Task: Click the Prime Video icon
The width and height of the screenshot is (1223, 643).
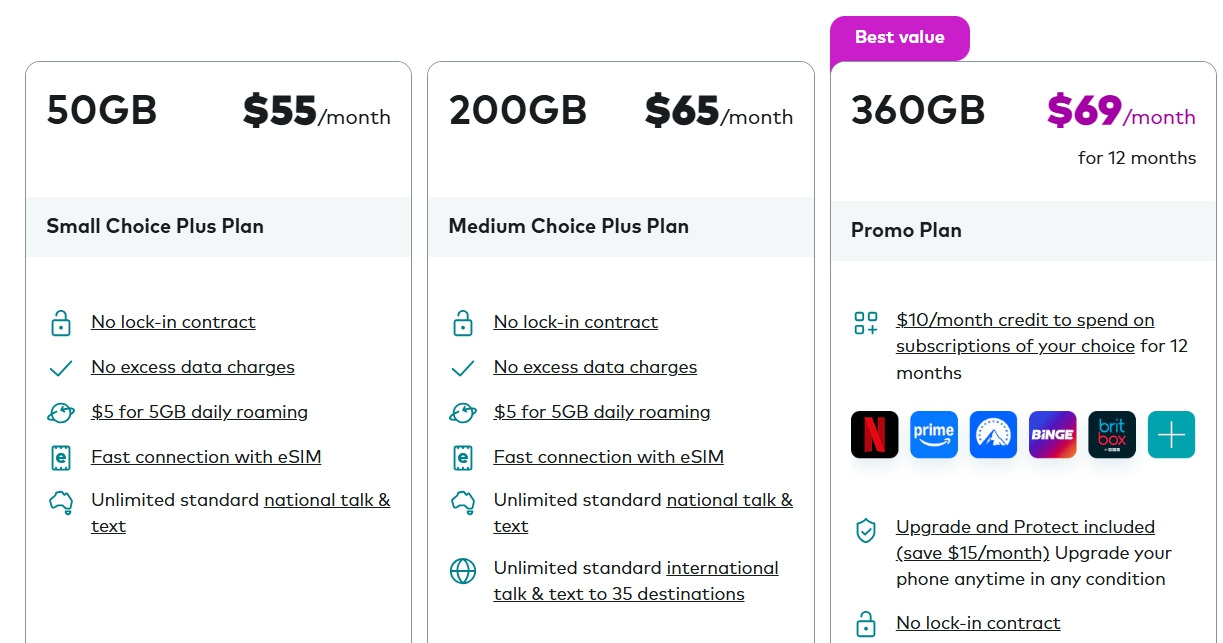Action: click(933, 435)
